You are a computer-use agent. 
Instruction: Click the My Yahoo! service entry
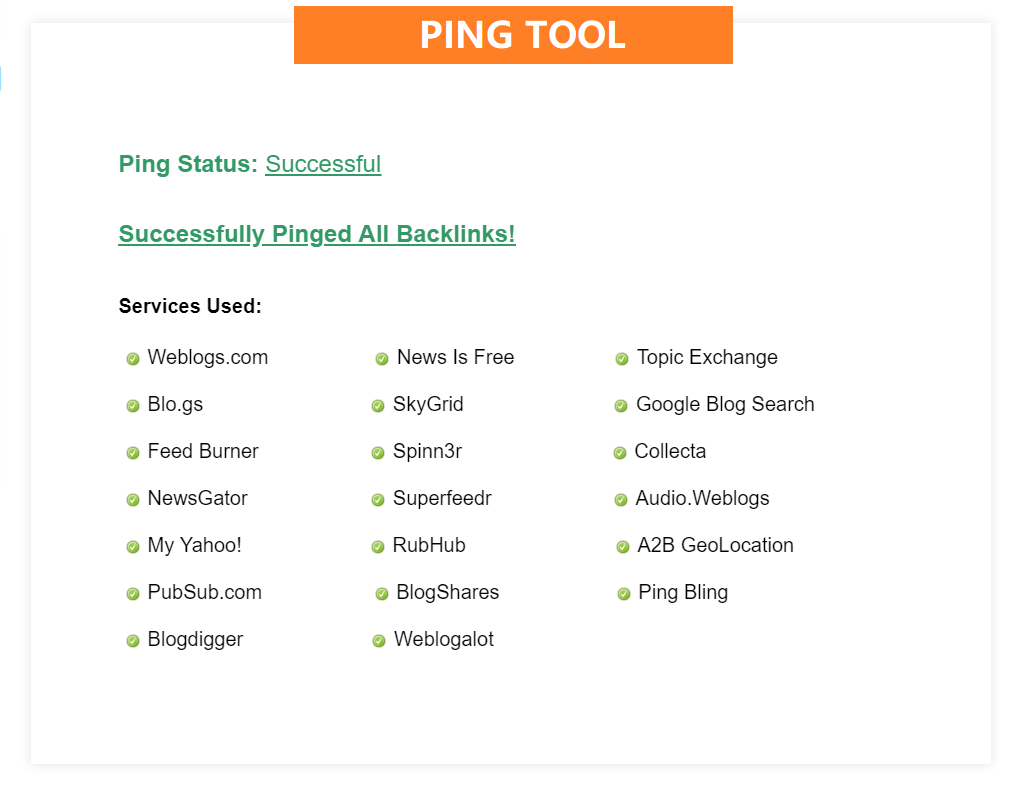click(x=195, y=545)
